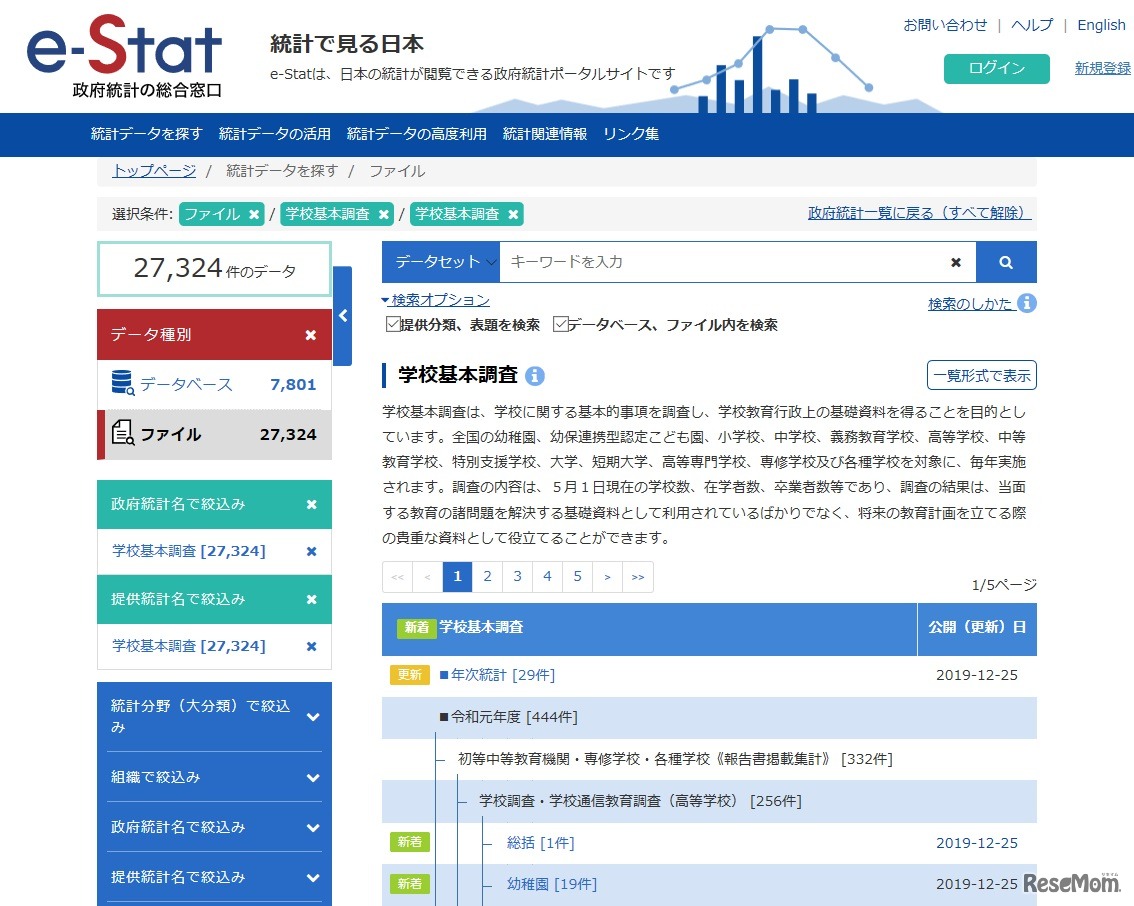Select the ファイル icon showing 27,324 items
This screenshot has width=1134, height=906.
125,434
